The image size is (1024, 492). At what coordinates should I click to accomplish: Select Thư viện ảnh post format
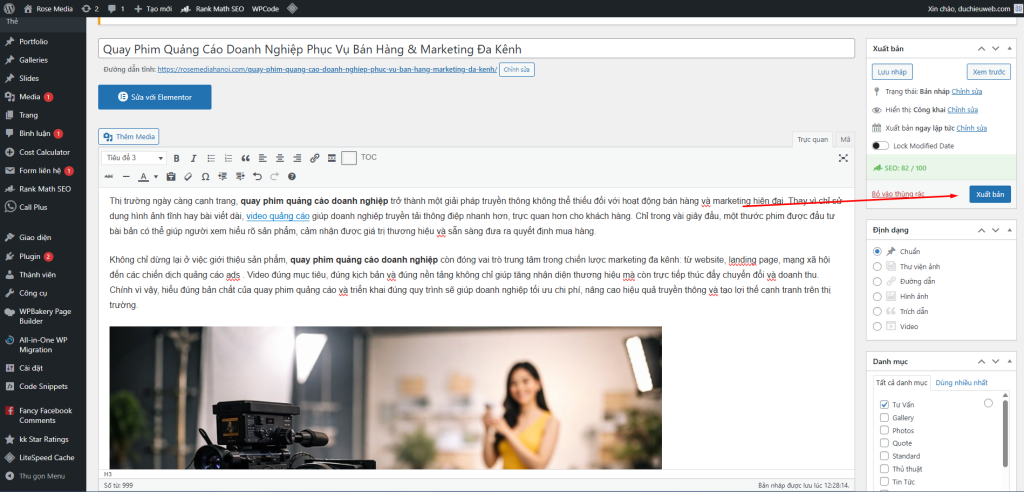[876, 267]
